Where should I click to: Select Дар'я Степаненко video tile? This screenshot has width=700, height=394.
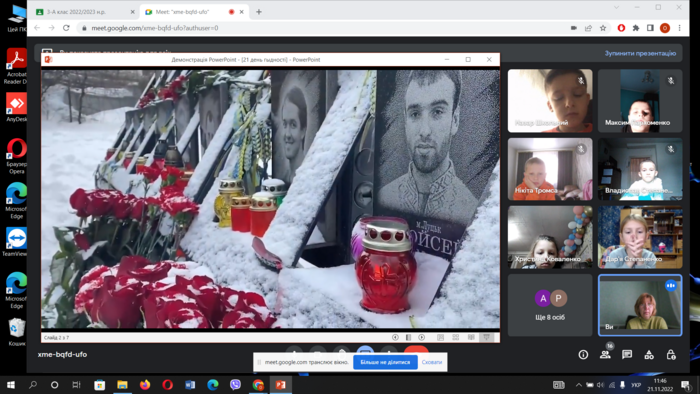(640, 237)
